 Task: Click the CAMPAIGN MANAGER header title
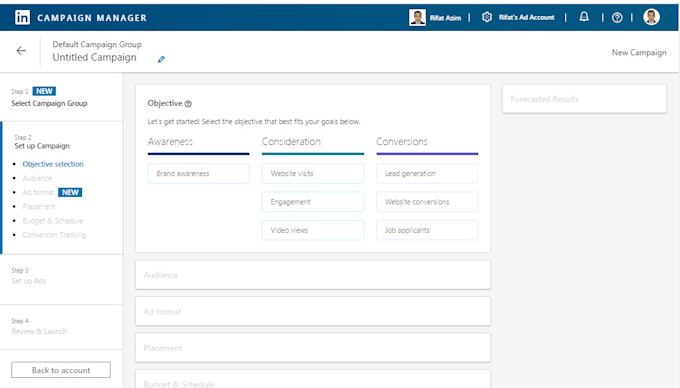coord(92,18)
